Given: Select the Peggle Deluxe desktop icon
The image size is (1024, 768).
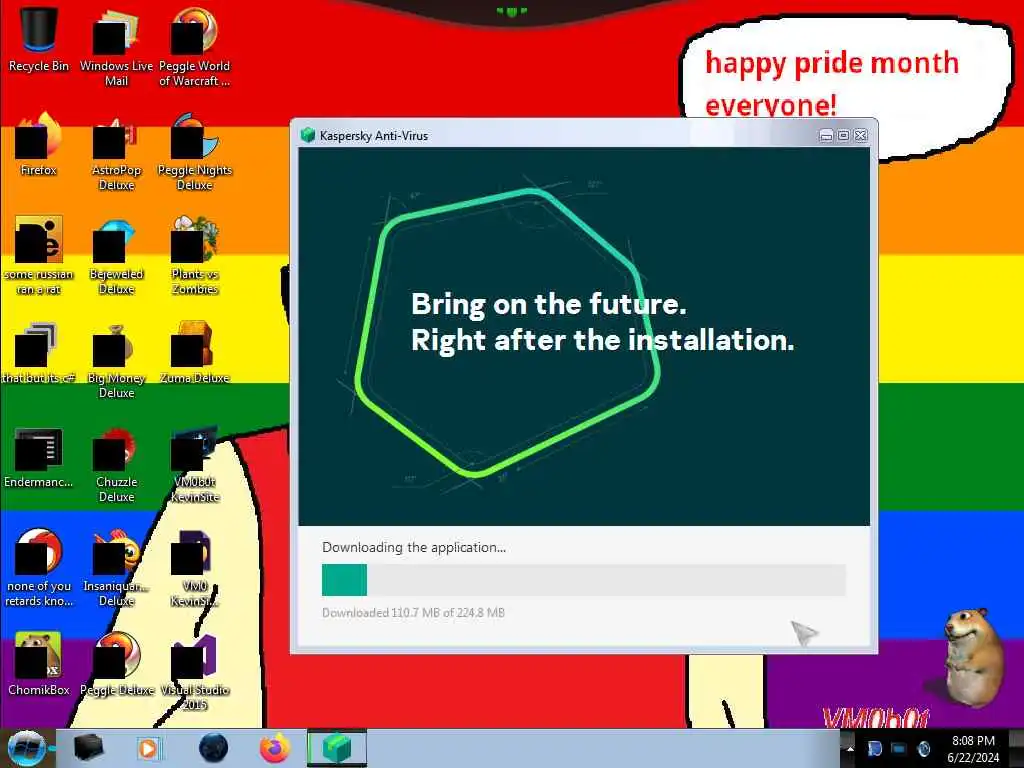Looking at the screenshot, I should click(x=116, y=664).
